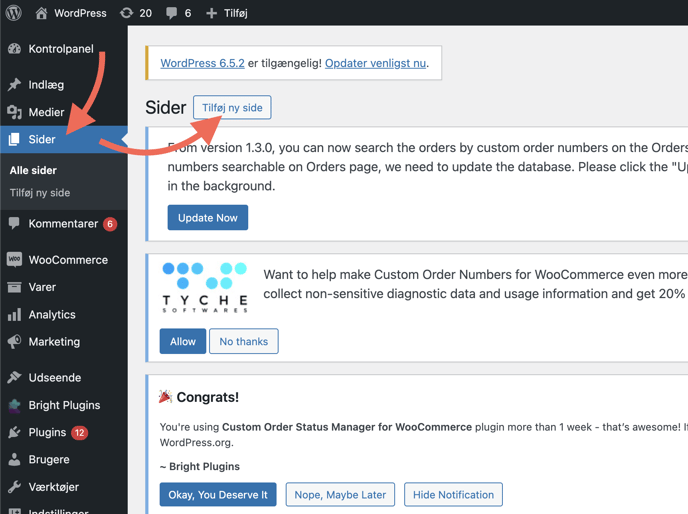Open Brugere users menu
The height and width of the screenshot is (514, 688).
(49, 460)
